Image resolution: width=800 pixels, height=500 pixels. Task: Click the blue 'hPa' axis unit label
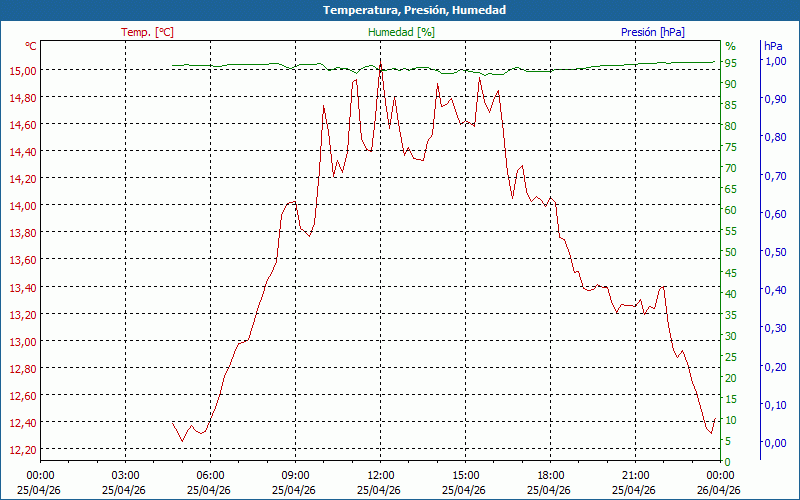tap(773, 46)
